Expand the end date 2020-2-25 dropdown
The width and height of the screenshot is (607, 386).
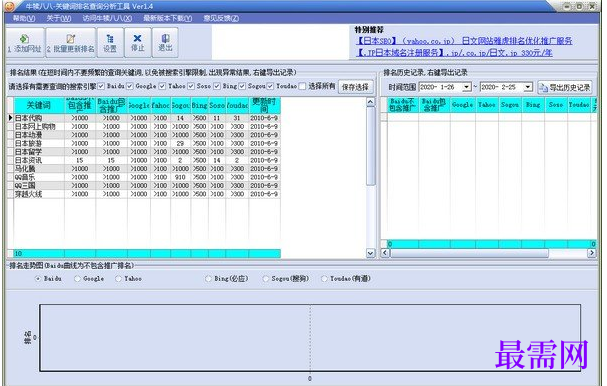528,87
